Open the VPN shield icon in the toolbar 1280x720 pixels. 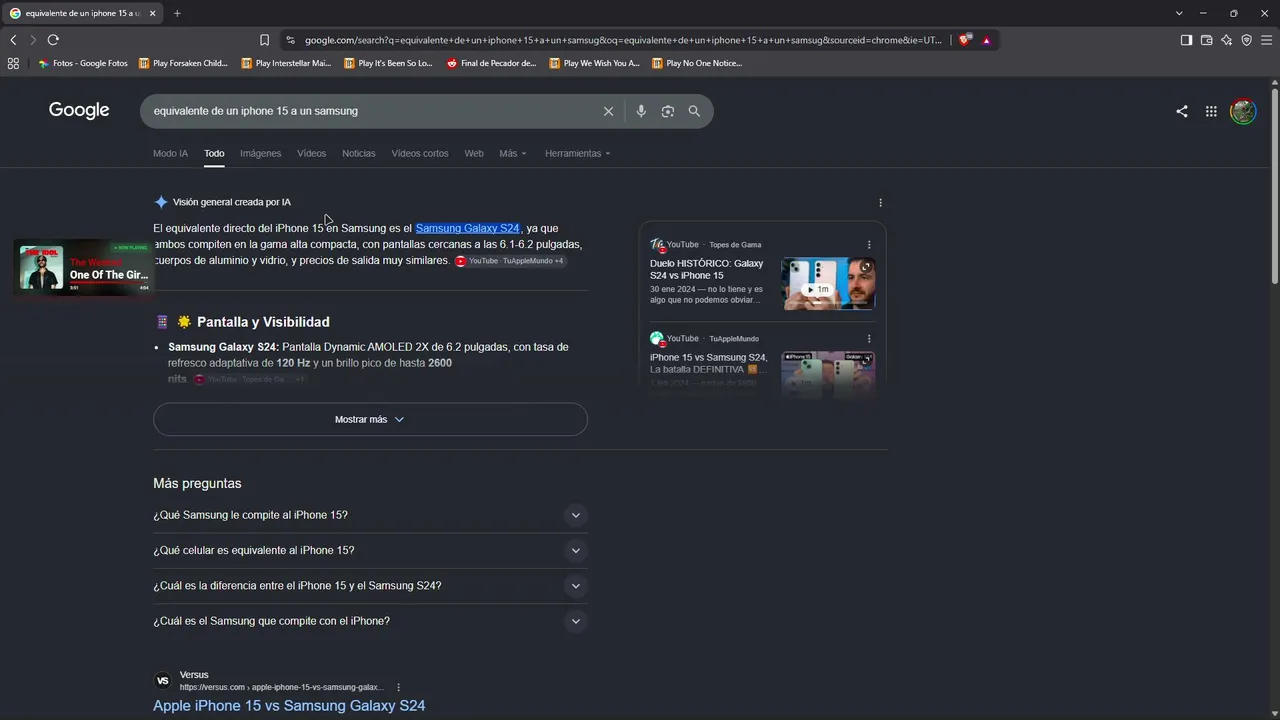tap(1246, 40)
